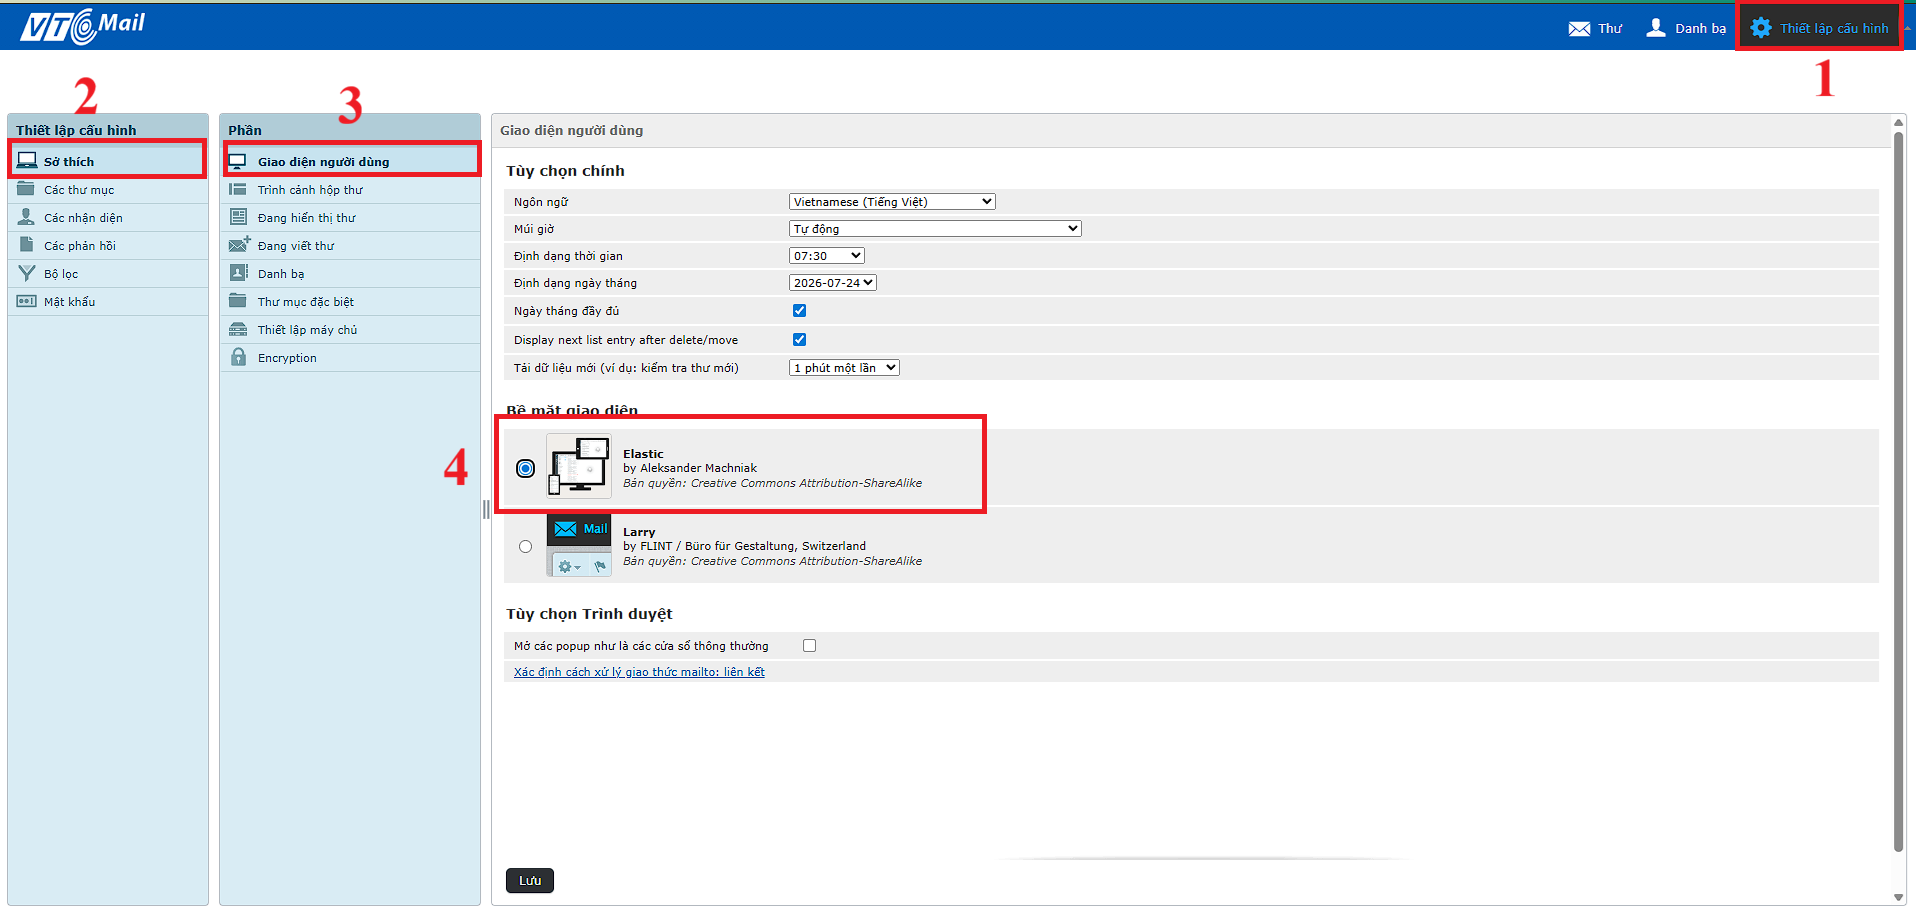
Task: Toggle Ngày tháng đầy đủ checkbox
Action: [x=799, y=311]
